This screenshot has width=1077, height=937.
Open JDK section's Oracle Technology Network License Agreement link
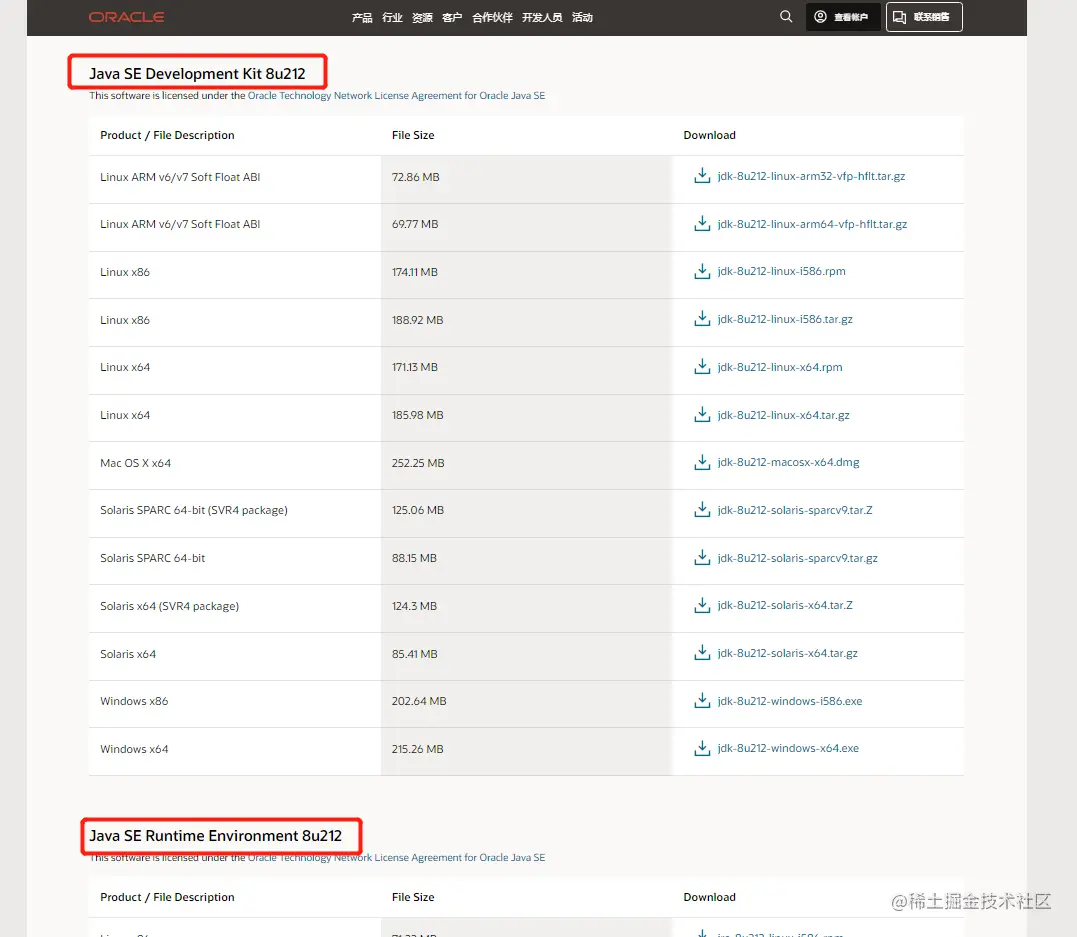396,95
